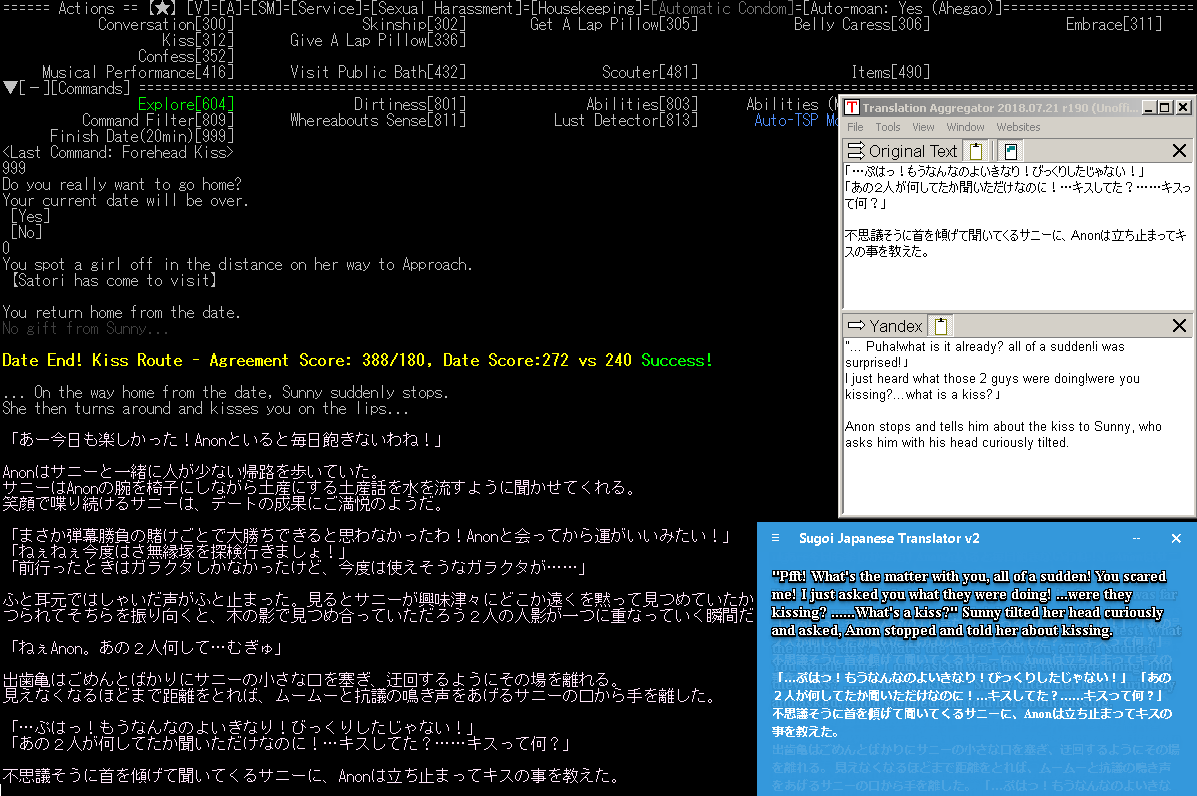
Task: Click the arrow icon left of Yandex
Action: 856,326
